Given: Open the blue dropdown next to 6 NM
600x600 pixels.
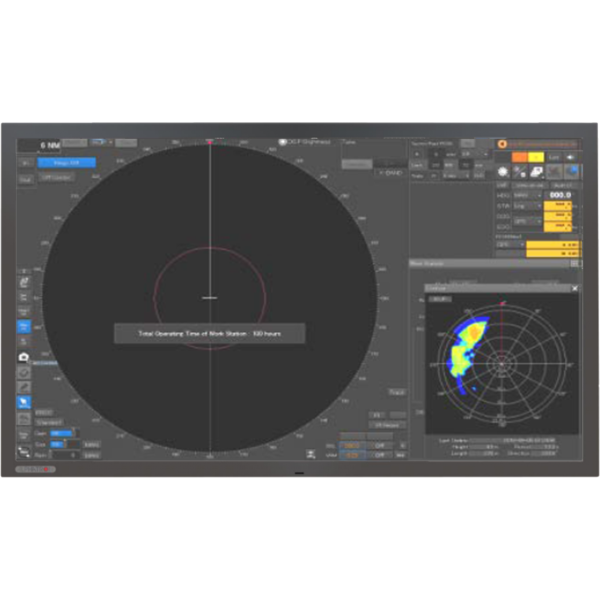Looking at the screenshot, I should tap(101, 142).
